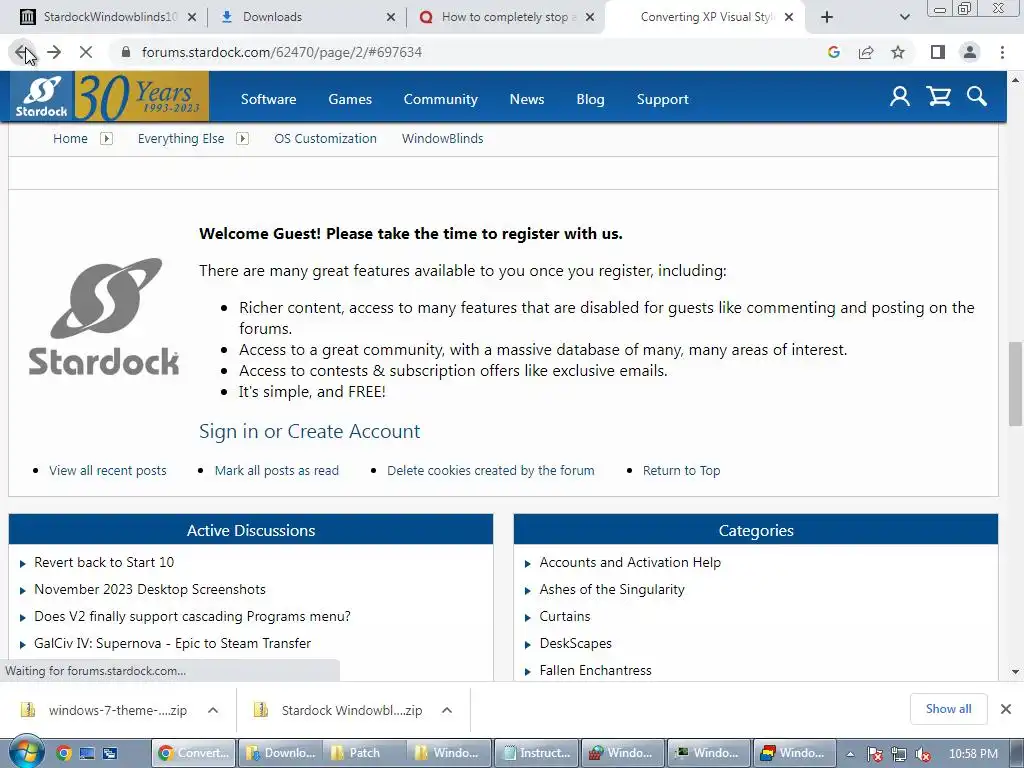The height and width of the screenshot is (768, 1024).
Task: Open Chrome's three-dot menu
Action: [1002, 52]
